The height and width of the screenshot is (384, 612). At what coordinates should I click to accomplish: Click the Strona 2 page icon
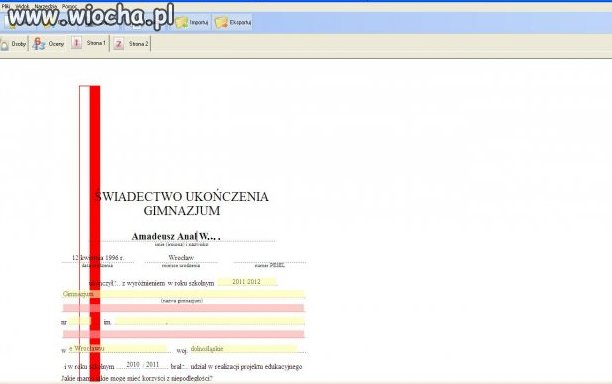pyautogui.click(x=119, y=44)
